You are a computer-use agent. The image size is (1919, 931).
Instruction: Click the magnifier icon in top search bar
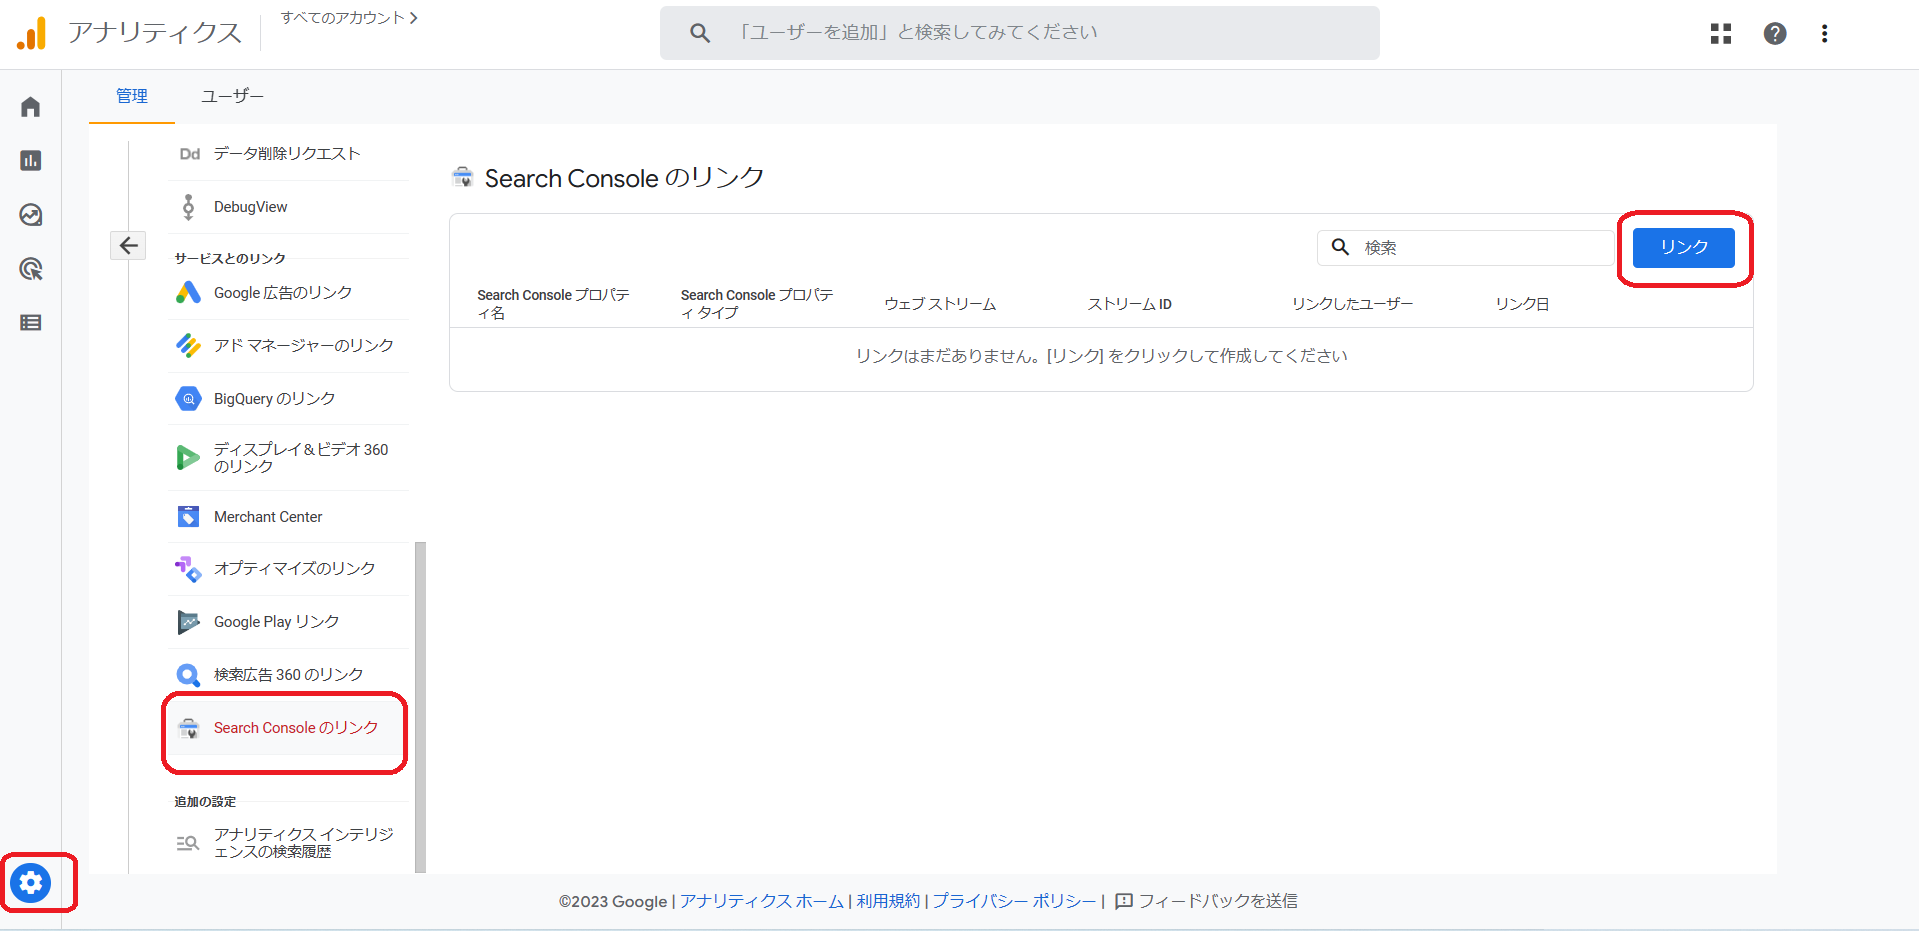(700, 33)
